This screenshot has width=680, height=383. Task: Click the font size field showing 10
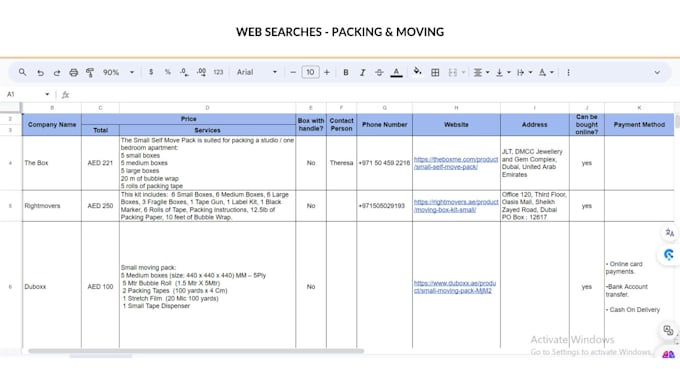tap(310, 72)
